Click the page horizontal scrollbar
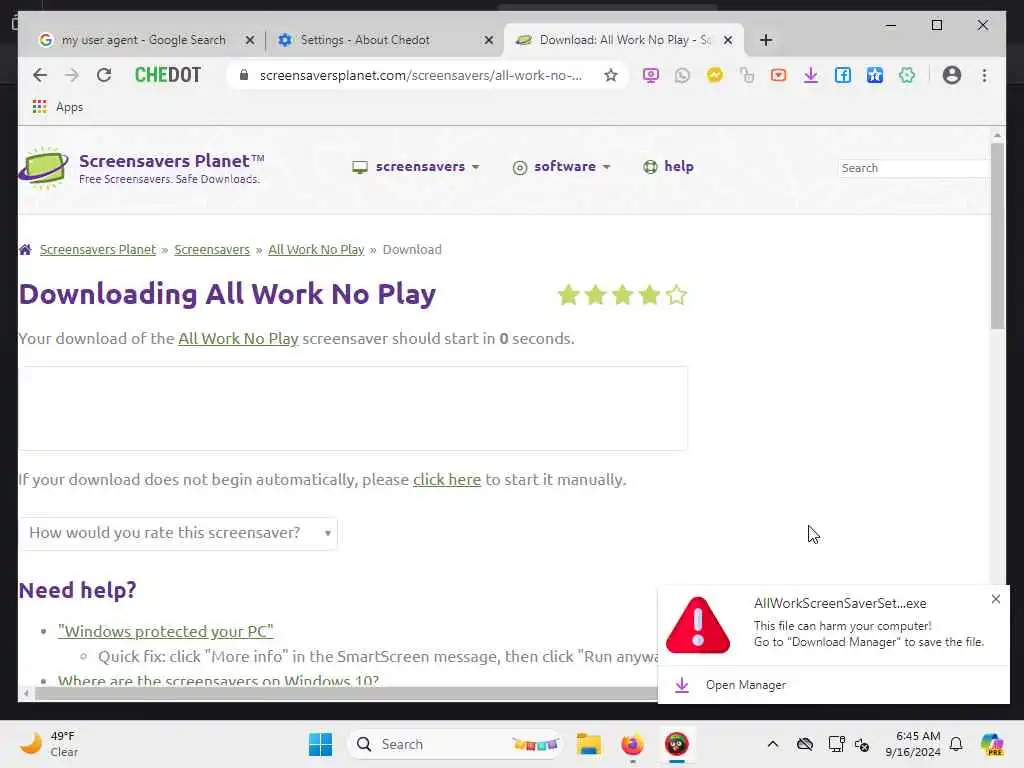 346,694
